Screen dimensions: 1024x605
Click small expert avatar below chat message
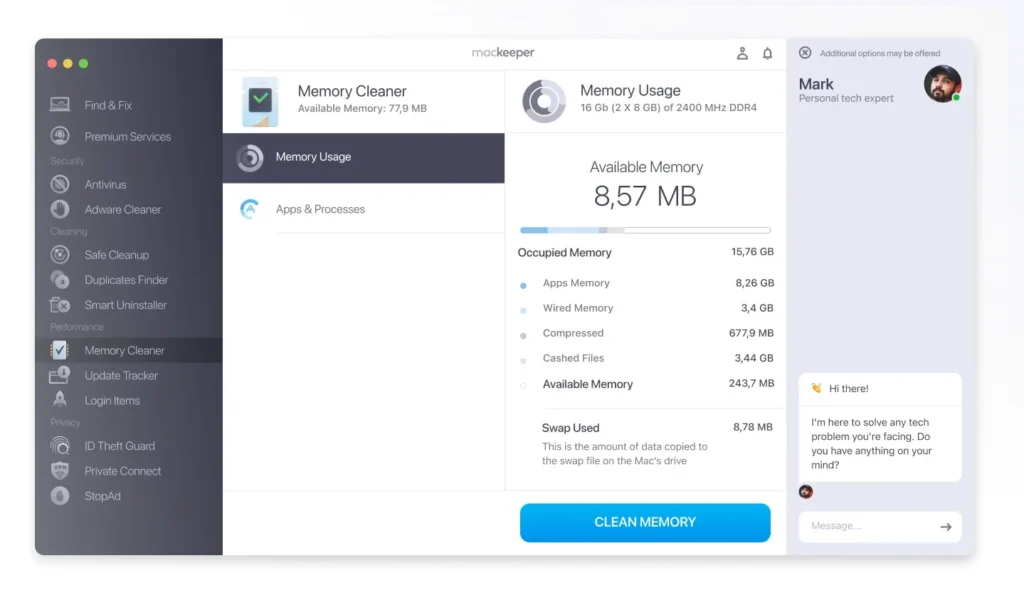(806, 491)
